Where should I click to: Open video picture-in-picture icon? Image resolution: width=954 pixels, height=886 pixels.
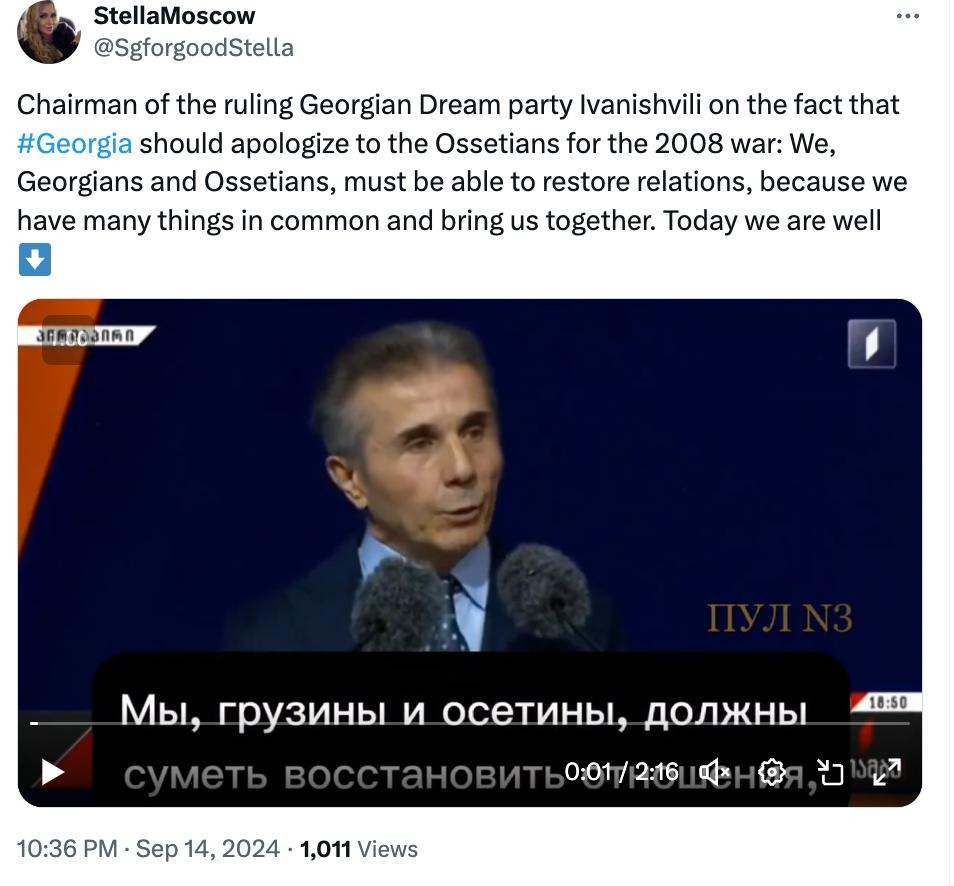click(830, 772)
